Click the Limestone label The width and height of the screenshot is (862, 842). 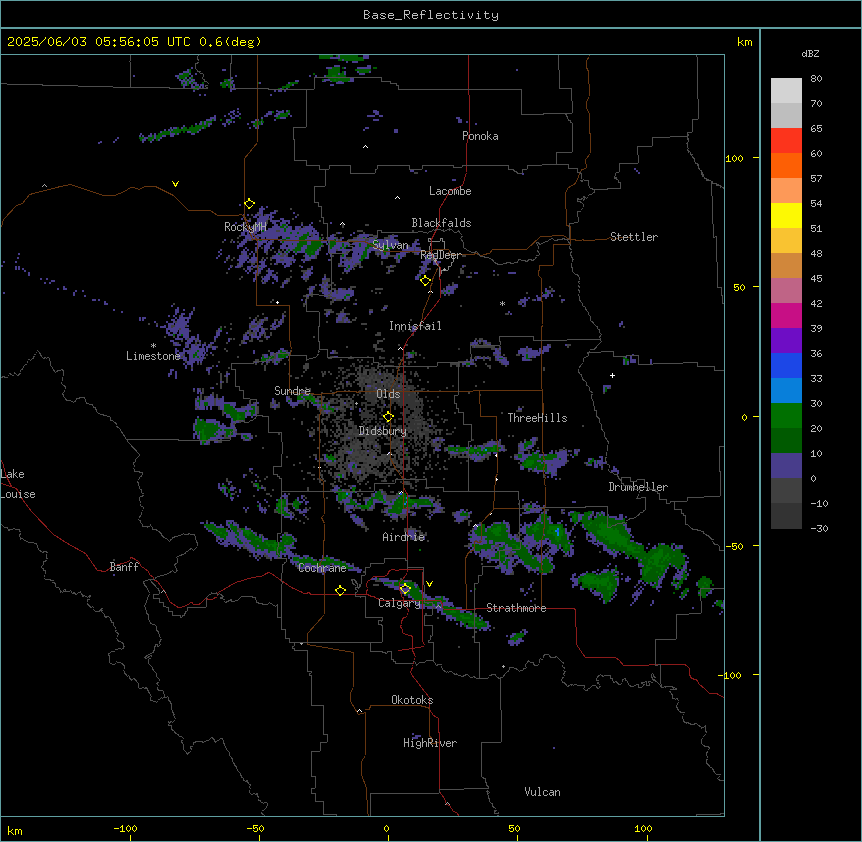(153, 356)
